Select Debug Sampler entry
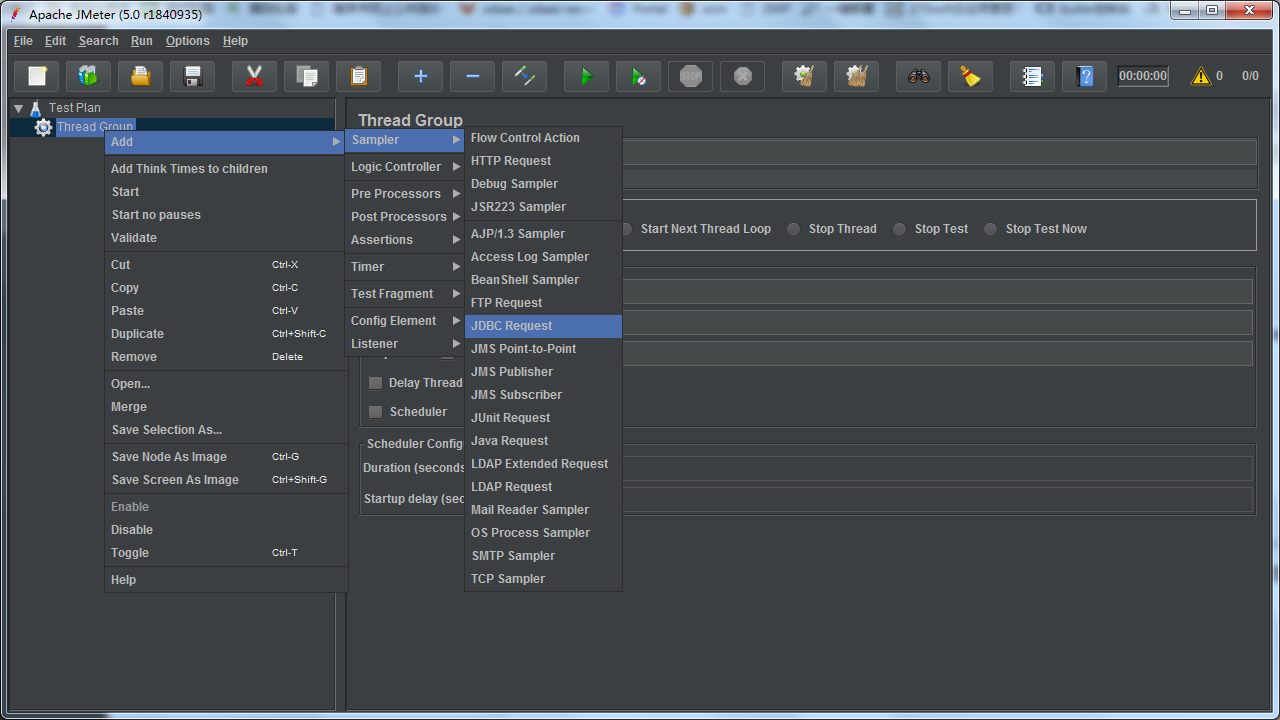1280x720 pixels. click(x=543, y=184)
